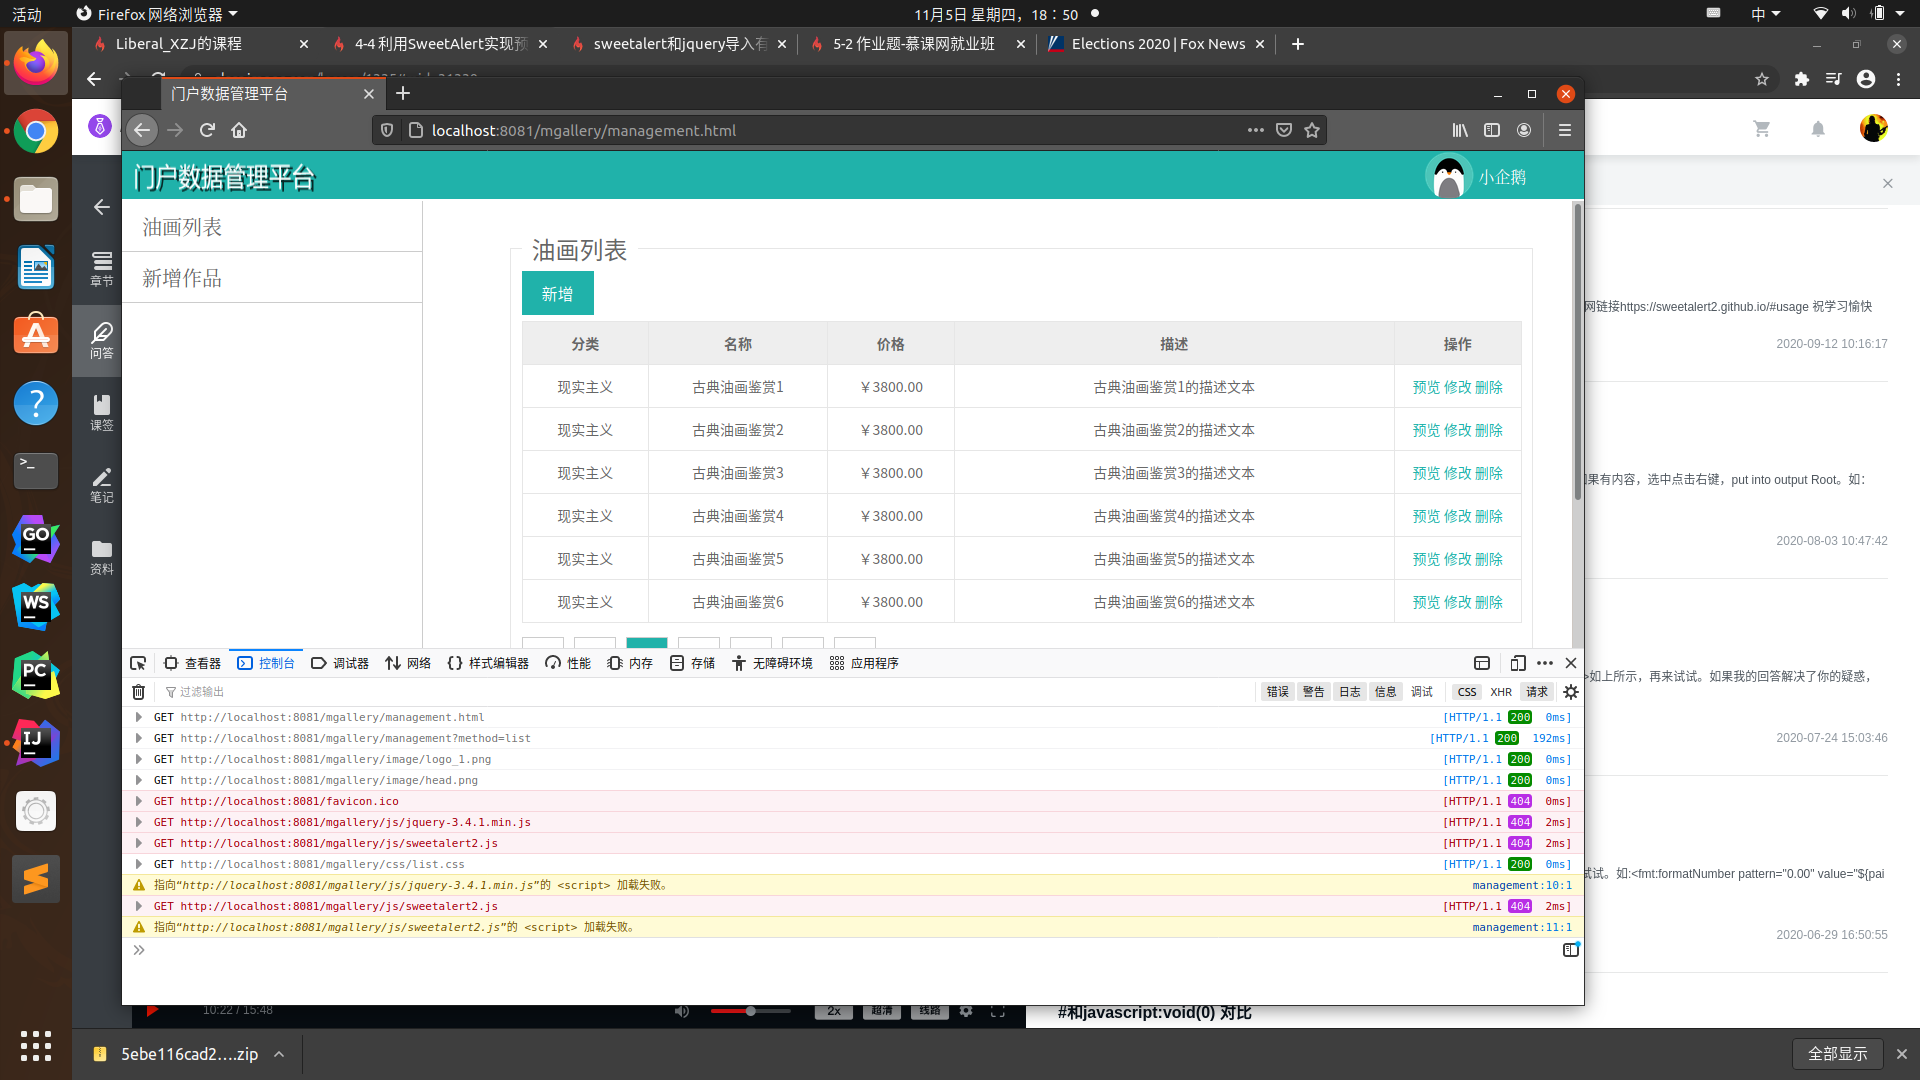Click 修改 for 古典油画鉴赏3
This screenshot has height=1080, width=1920.
tap(1457, 473)
